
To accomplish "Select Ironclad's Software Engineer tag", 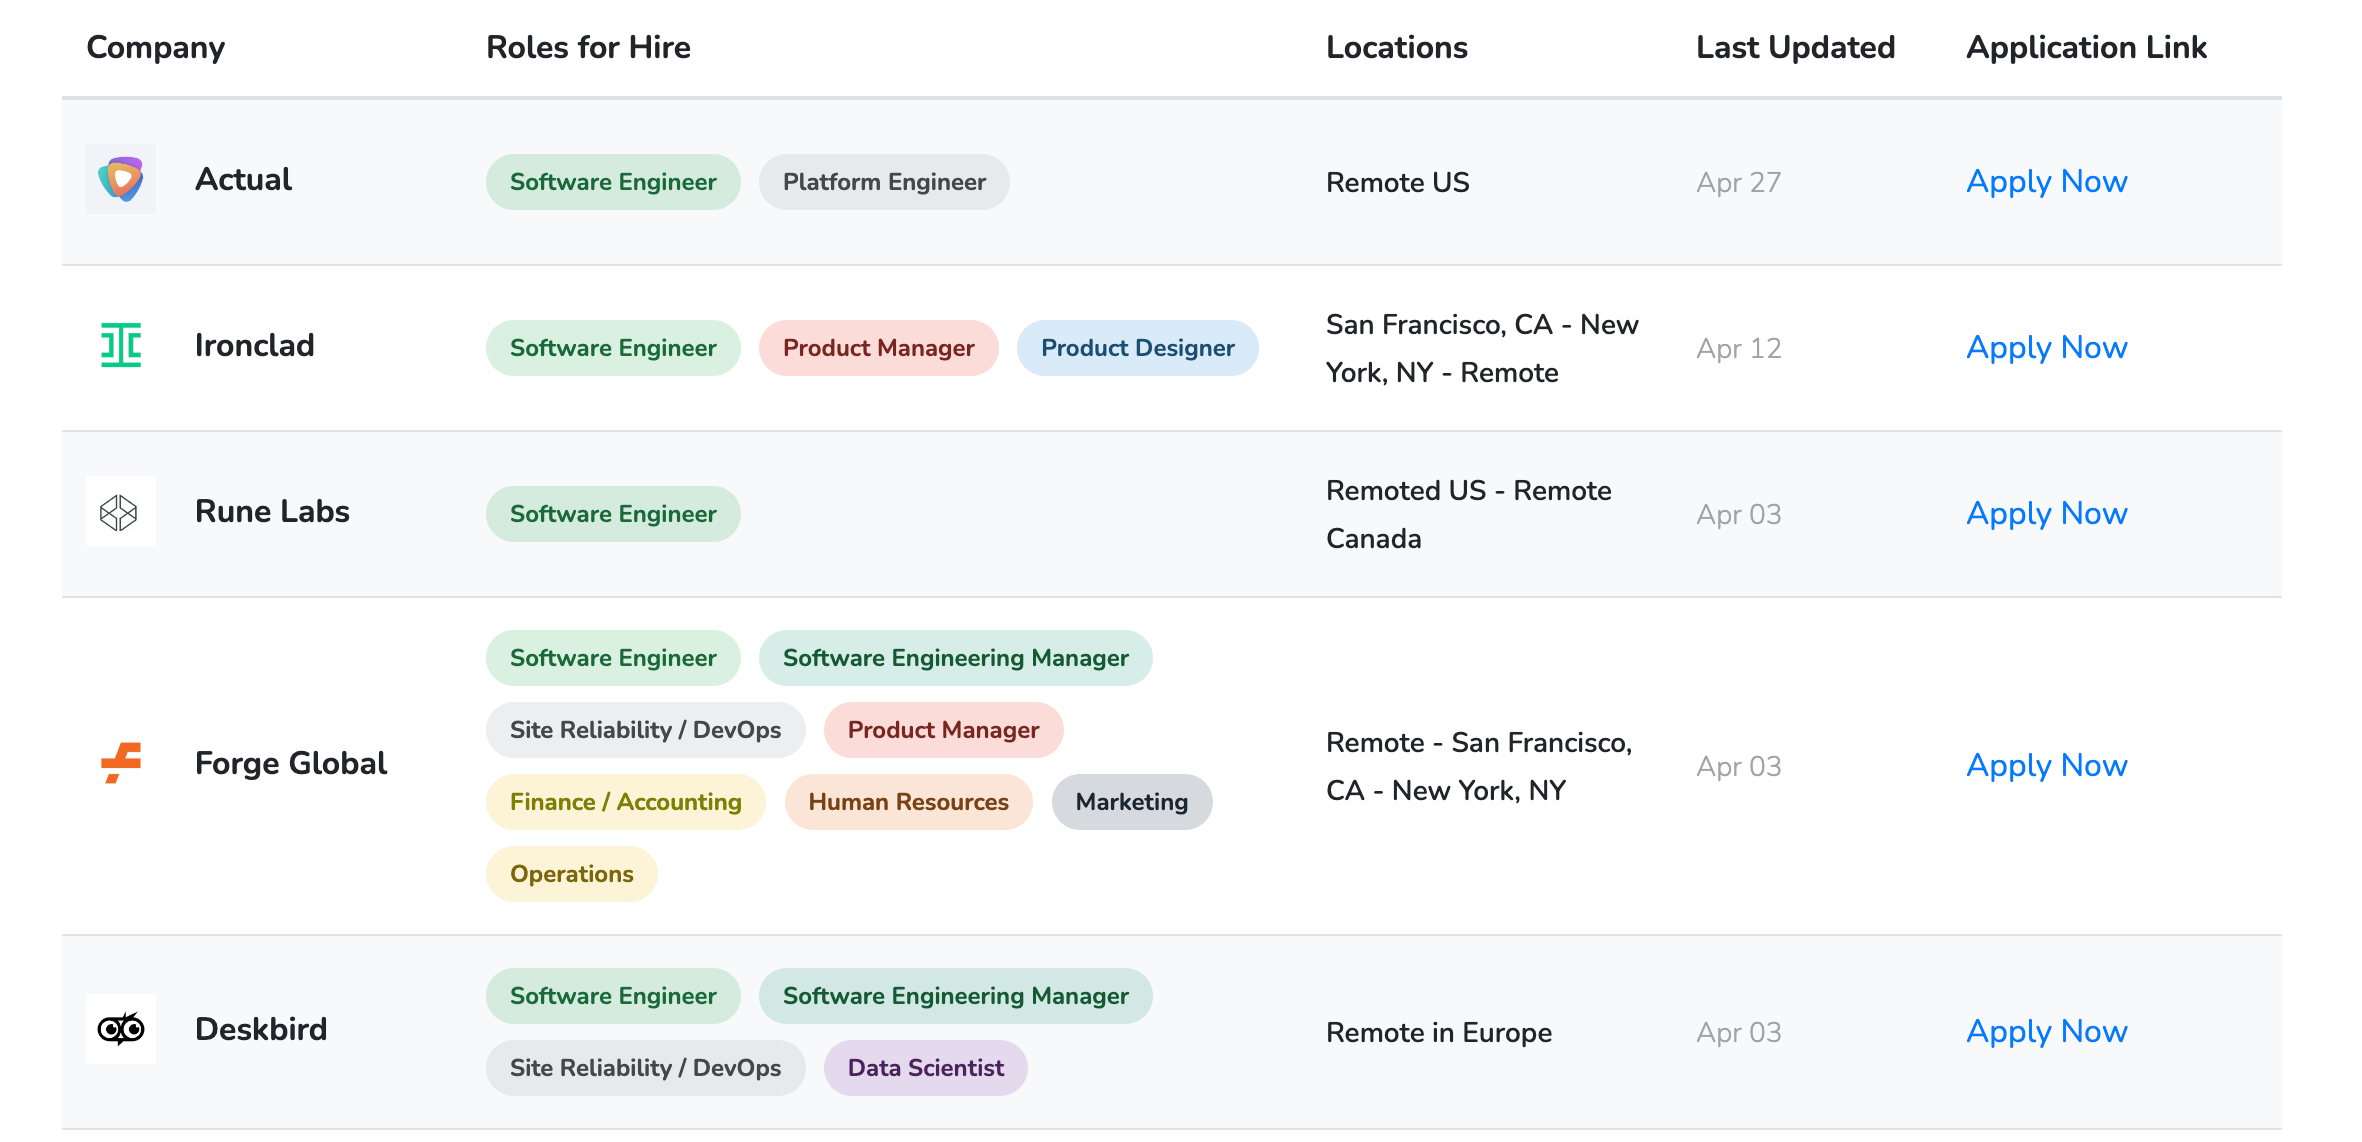I will coord(613,348).
